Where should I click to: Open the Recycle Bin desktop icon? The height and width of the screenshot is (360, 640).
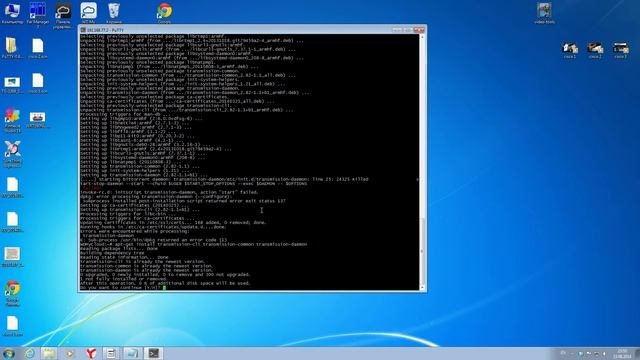(x=114, y=13)
